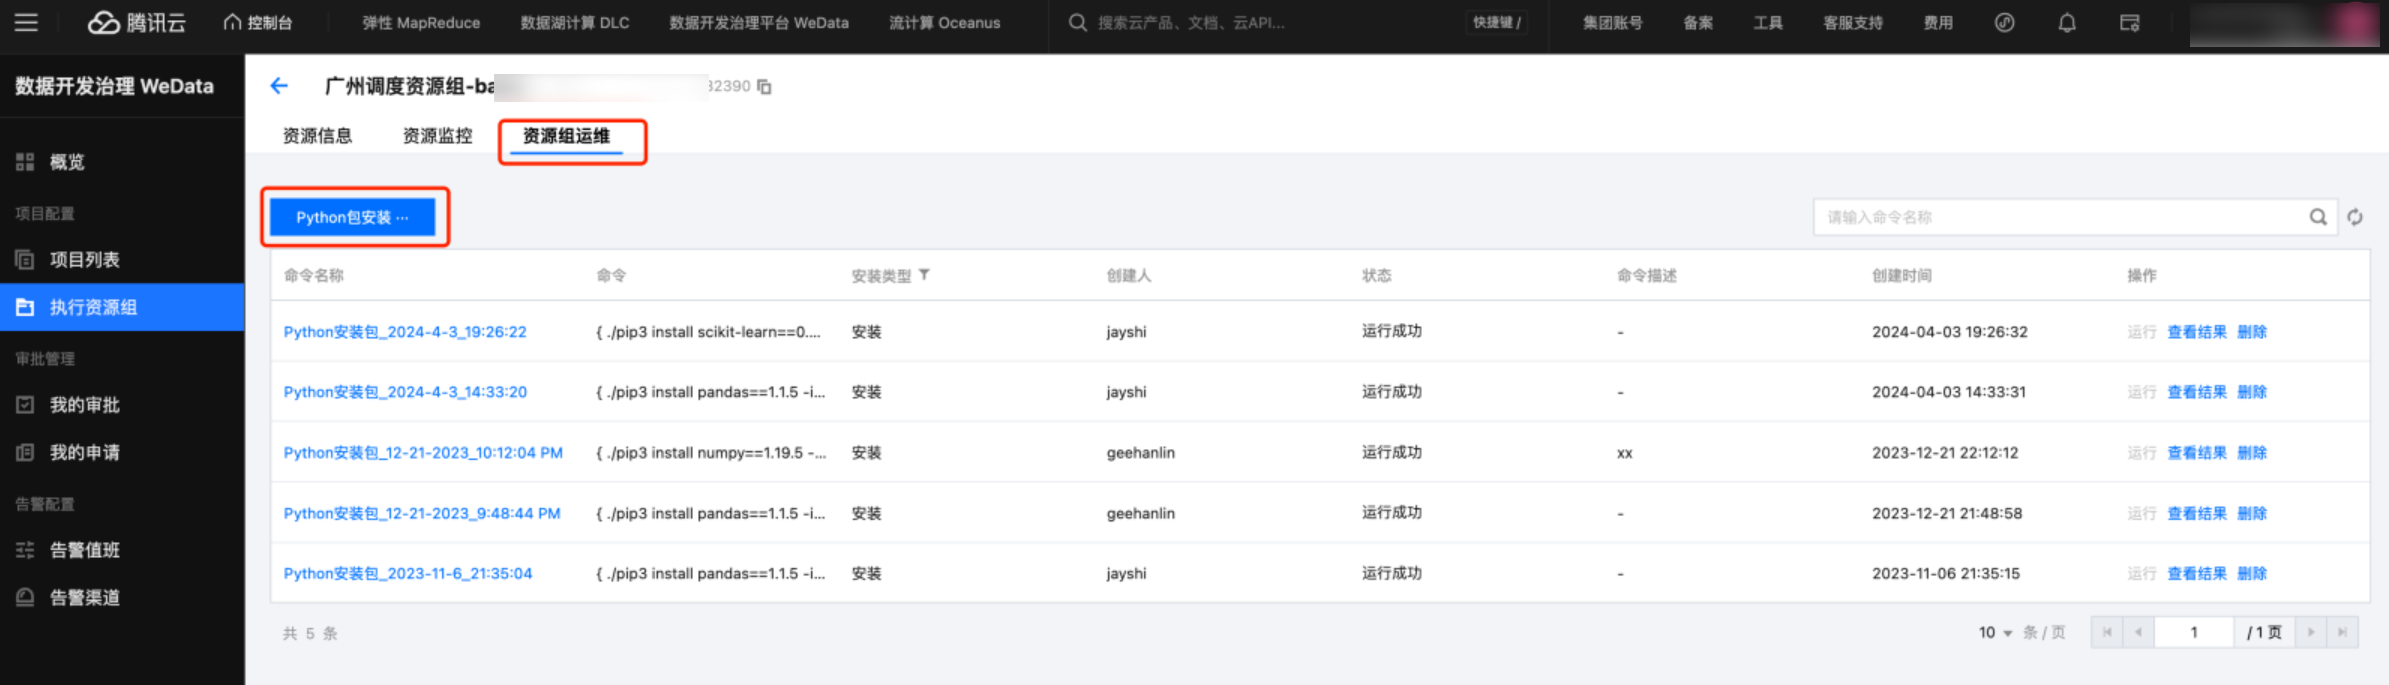The width and height of the screenshot is (2389, 685).
Task: Click the Python包安装 button
Action: (352, 217)
